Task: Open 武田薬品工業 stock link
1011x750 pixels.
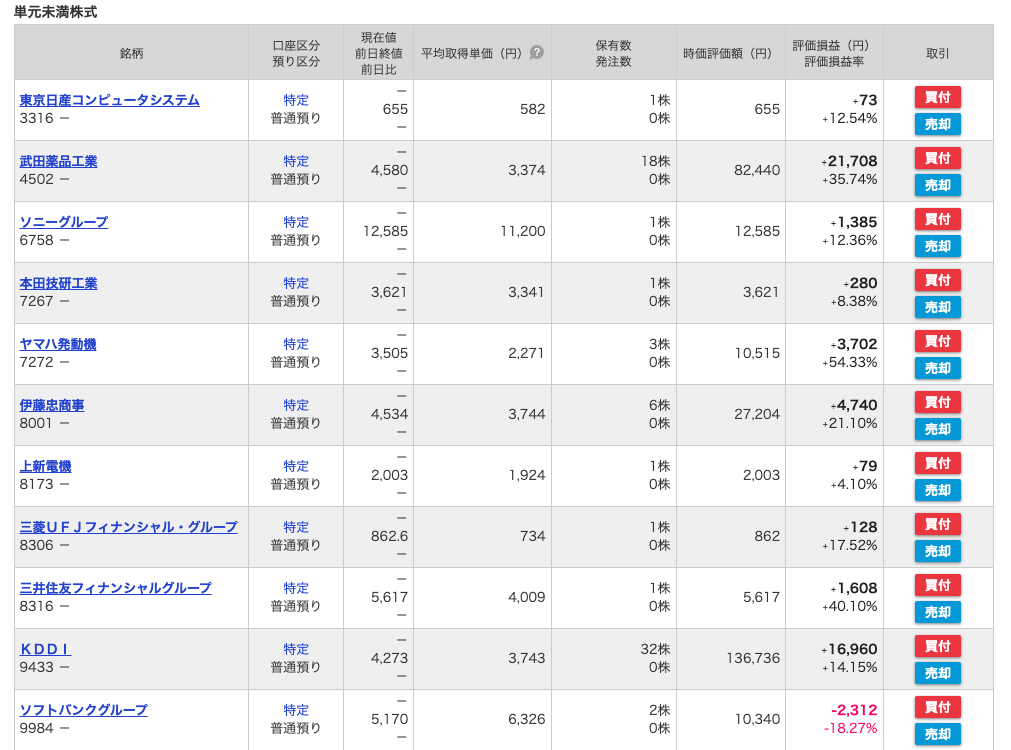Action: (x=58, y=161)
